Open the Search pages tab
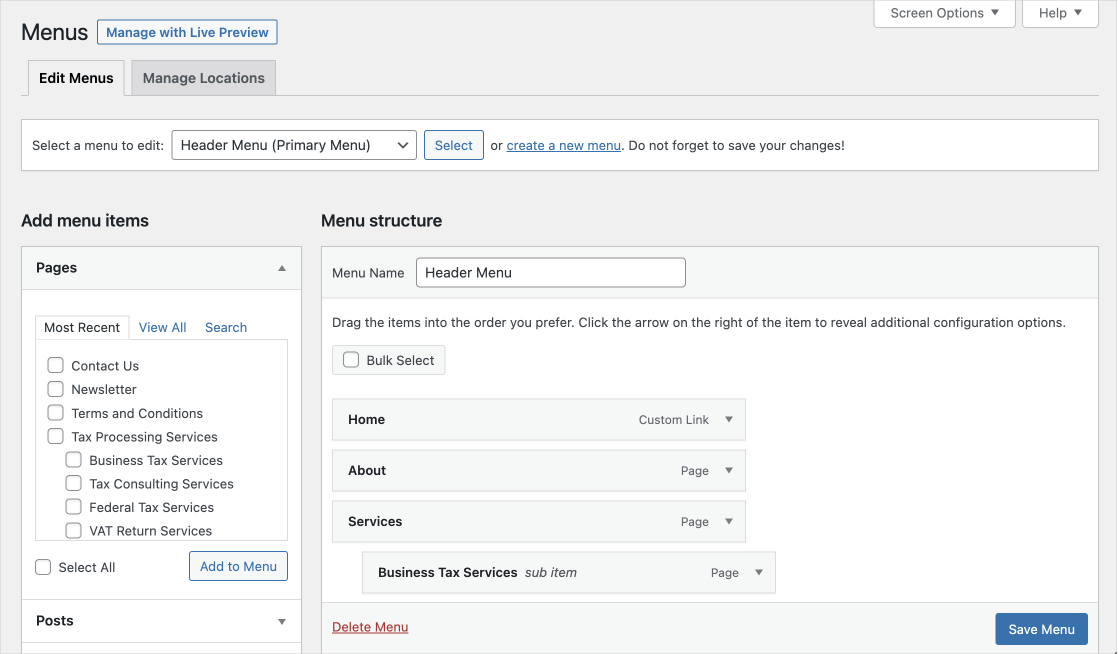The width and height of the screenshot is (1118, 654). [x=226, y=327]
